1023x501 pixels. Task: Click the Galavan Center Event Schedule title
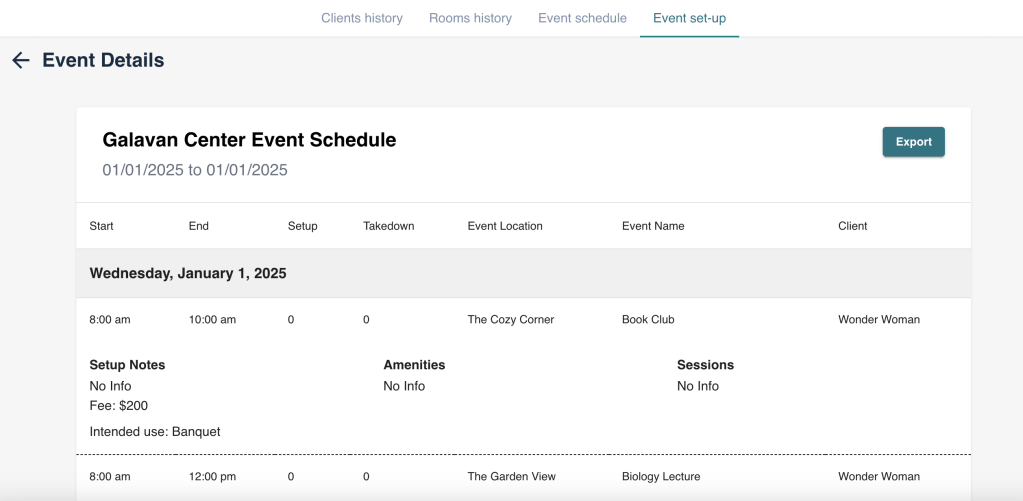(x=249, y=140)
